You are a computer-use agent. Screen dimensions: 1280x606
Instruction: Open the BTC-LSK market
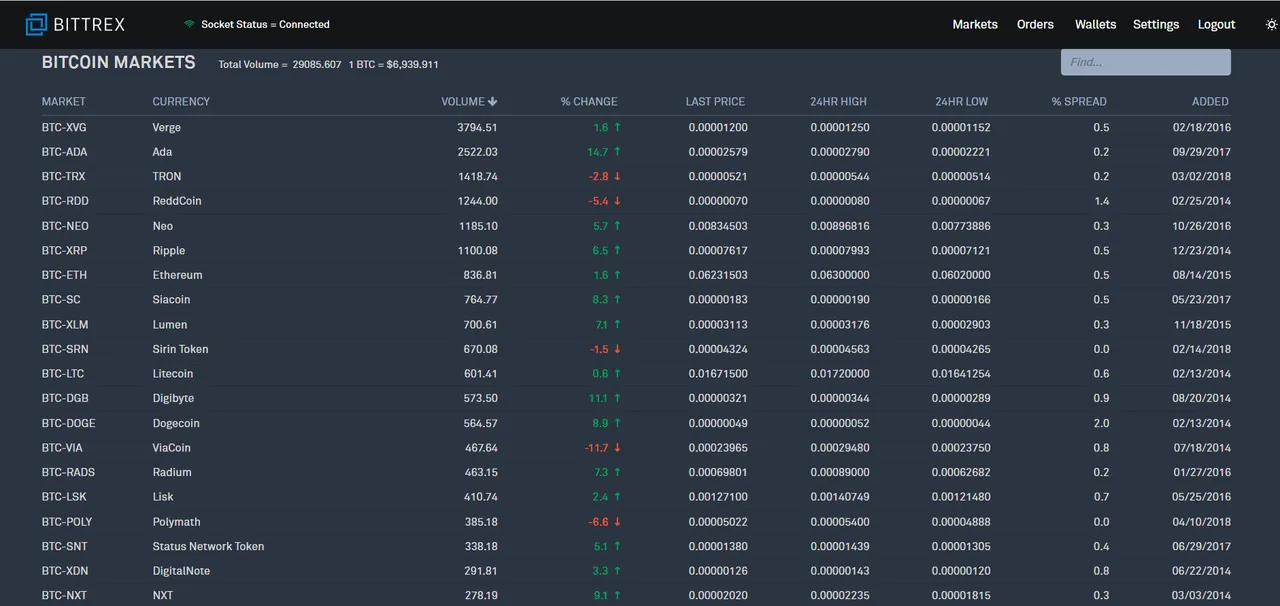coord(64,497)
